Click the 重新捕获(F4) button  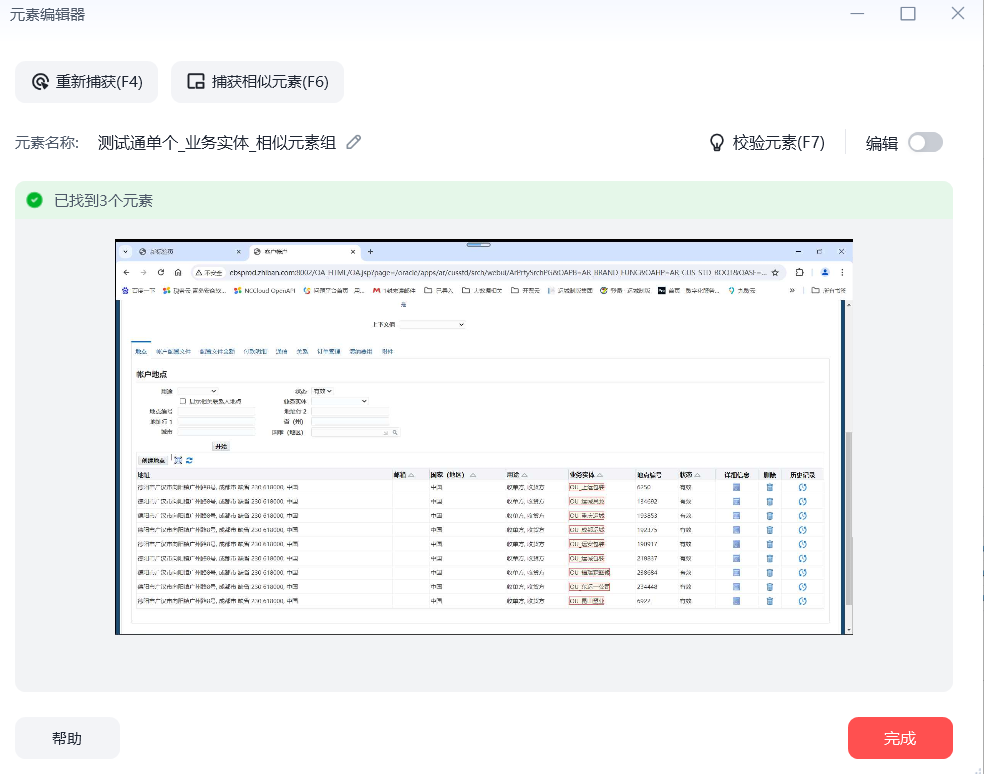(86, 82)
